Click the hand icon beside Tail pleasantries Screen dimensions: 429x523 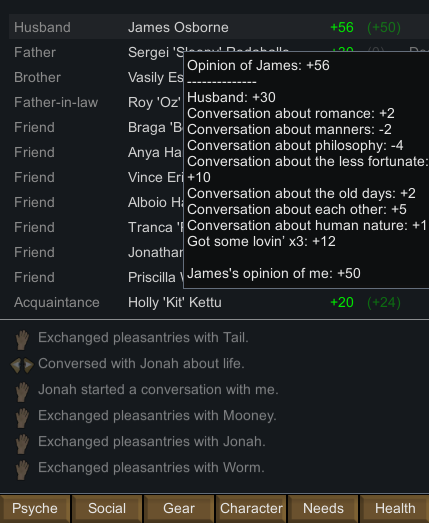(x=22, y=340)
